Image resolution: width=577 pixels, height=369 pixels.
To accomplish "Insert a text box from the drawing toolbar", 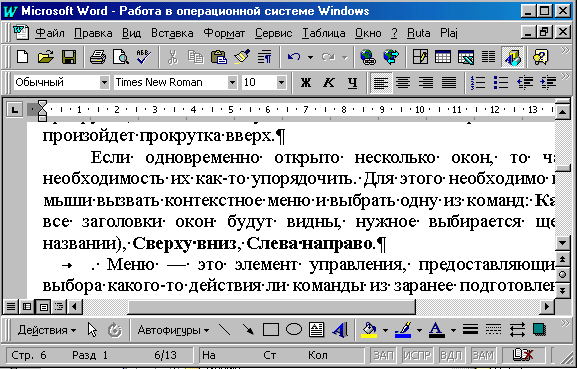I will click(x=316, y=330).
